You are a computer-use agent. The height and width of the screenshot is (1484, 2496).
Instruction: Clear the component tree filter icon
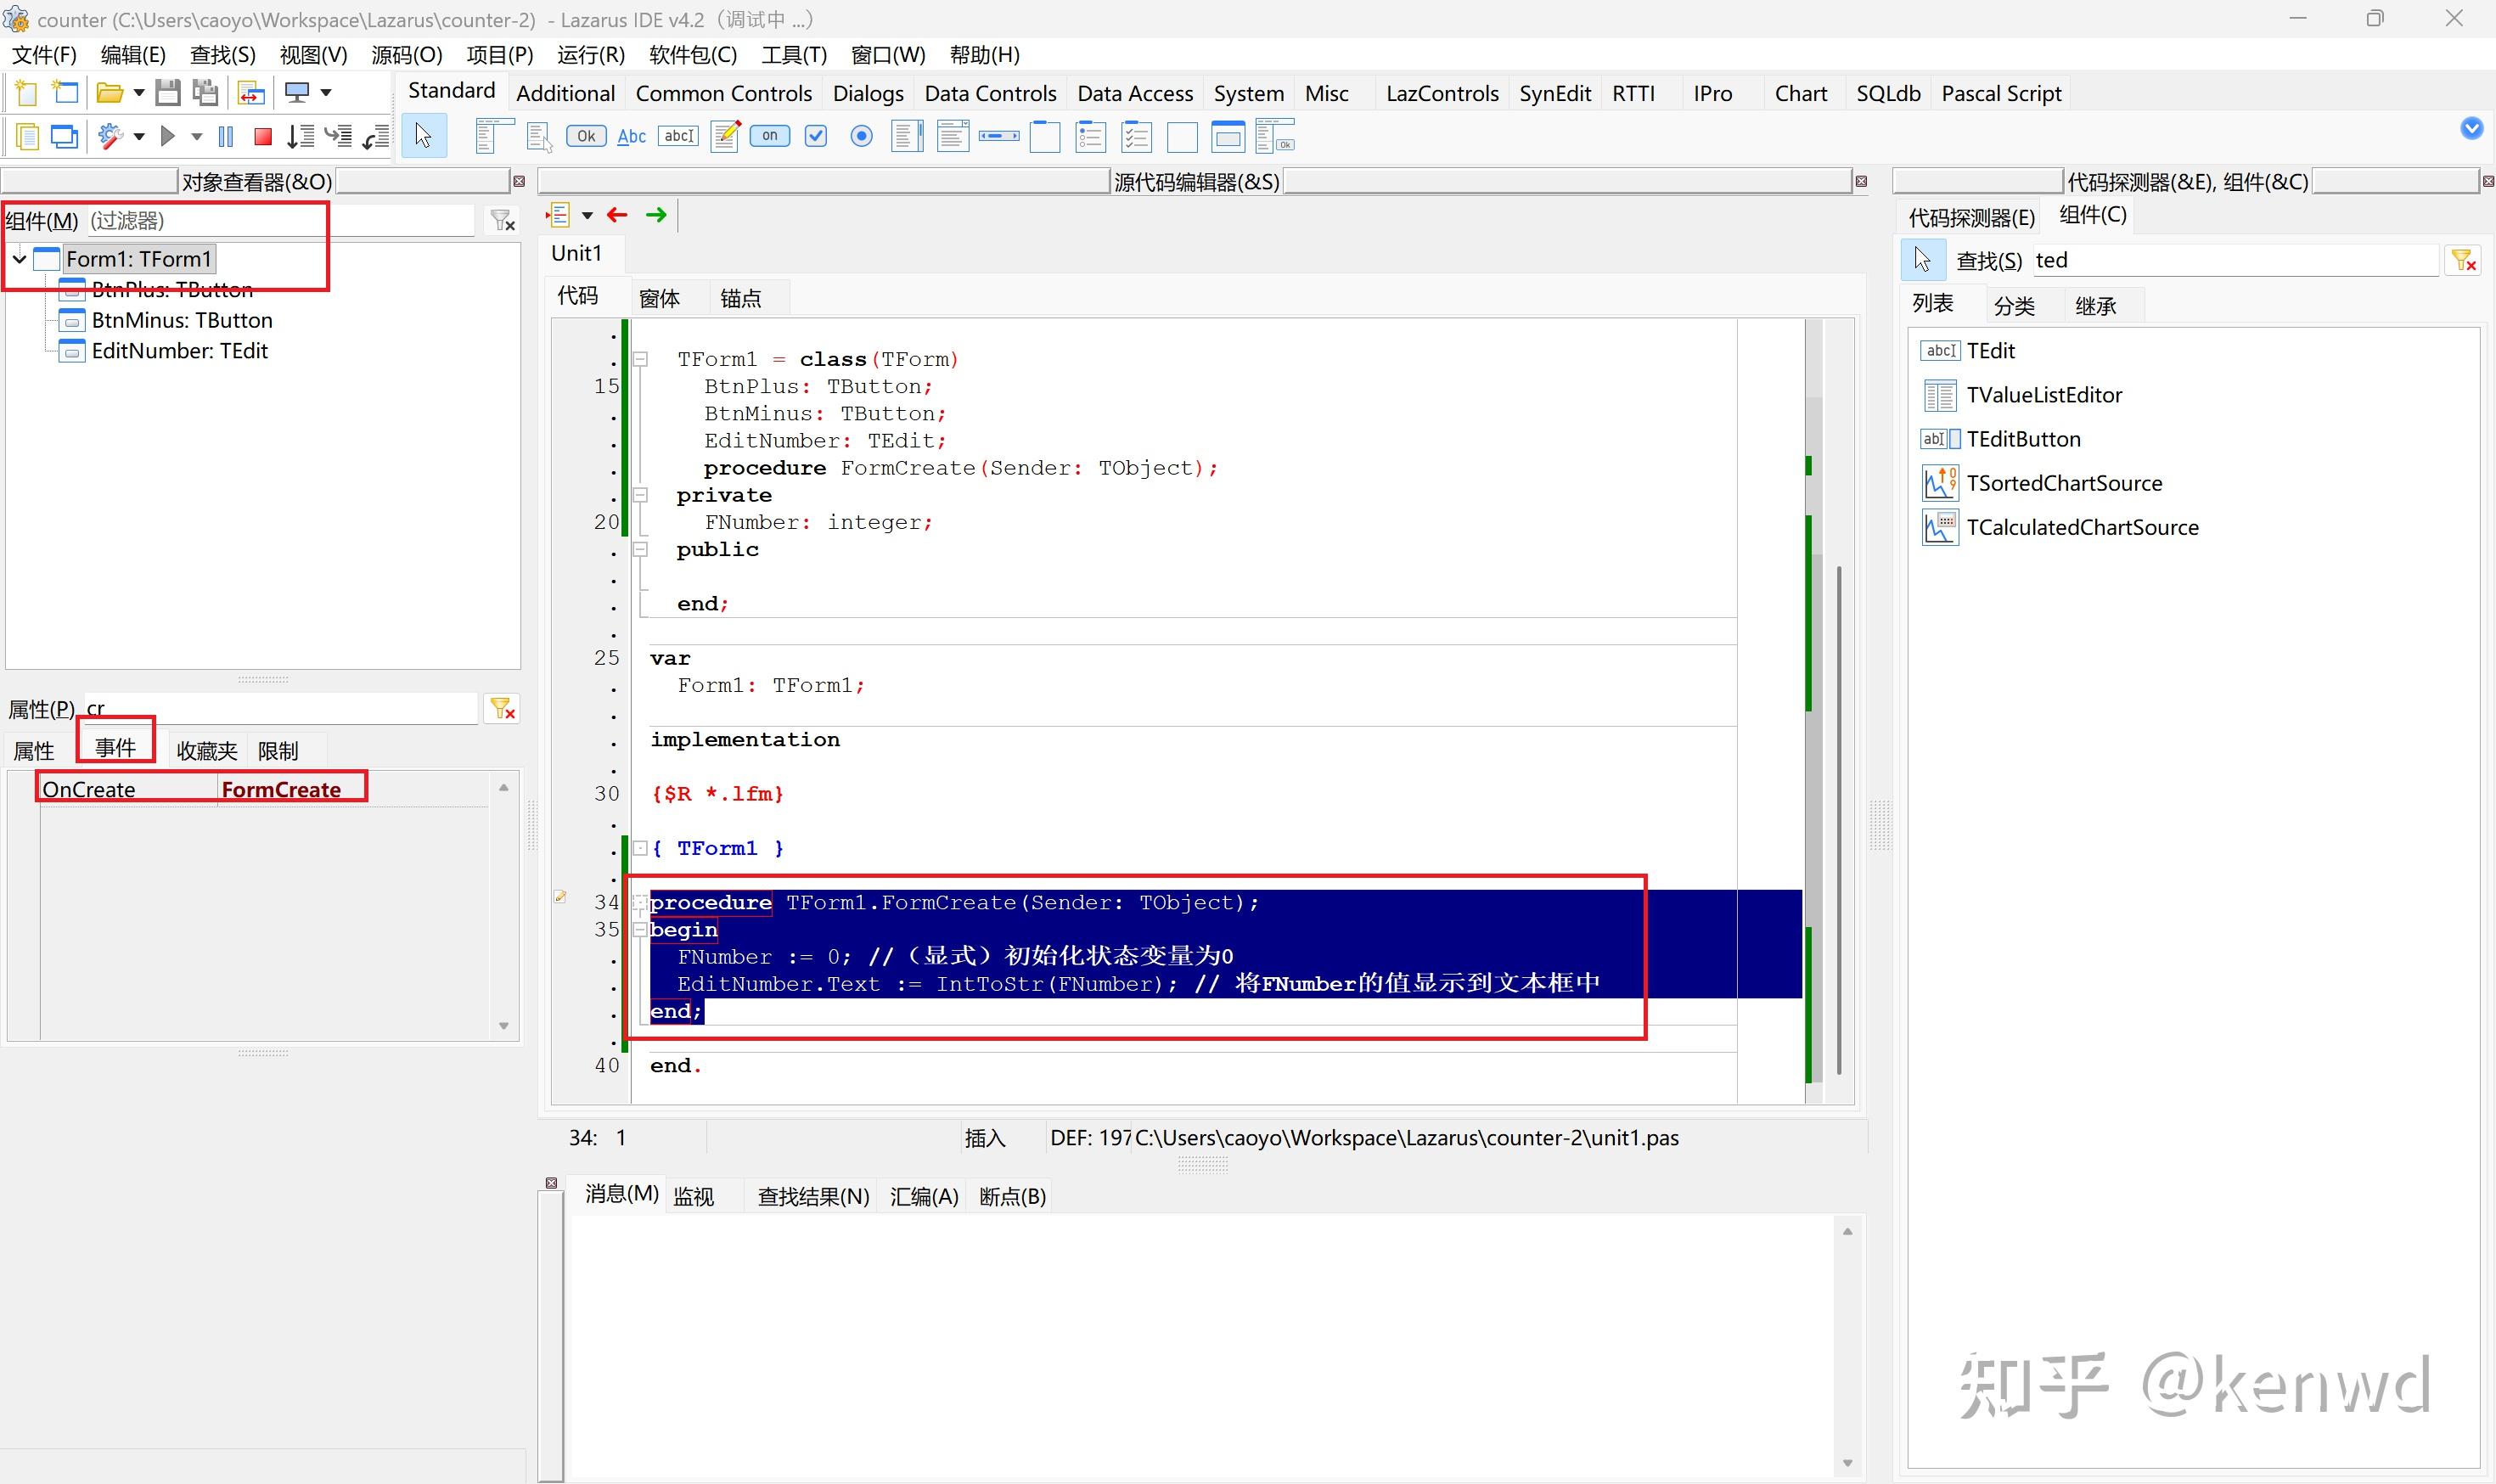click(502, 220)
